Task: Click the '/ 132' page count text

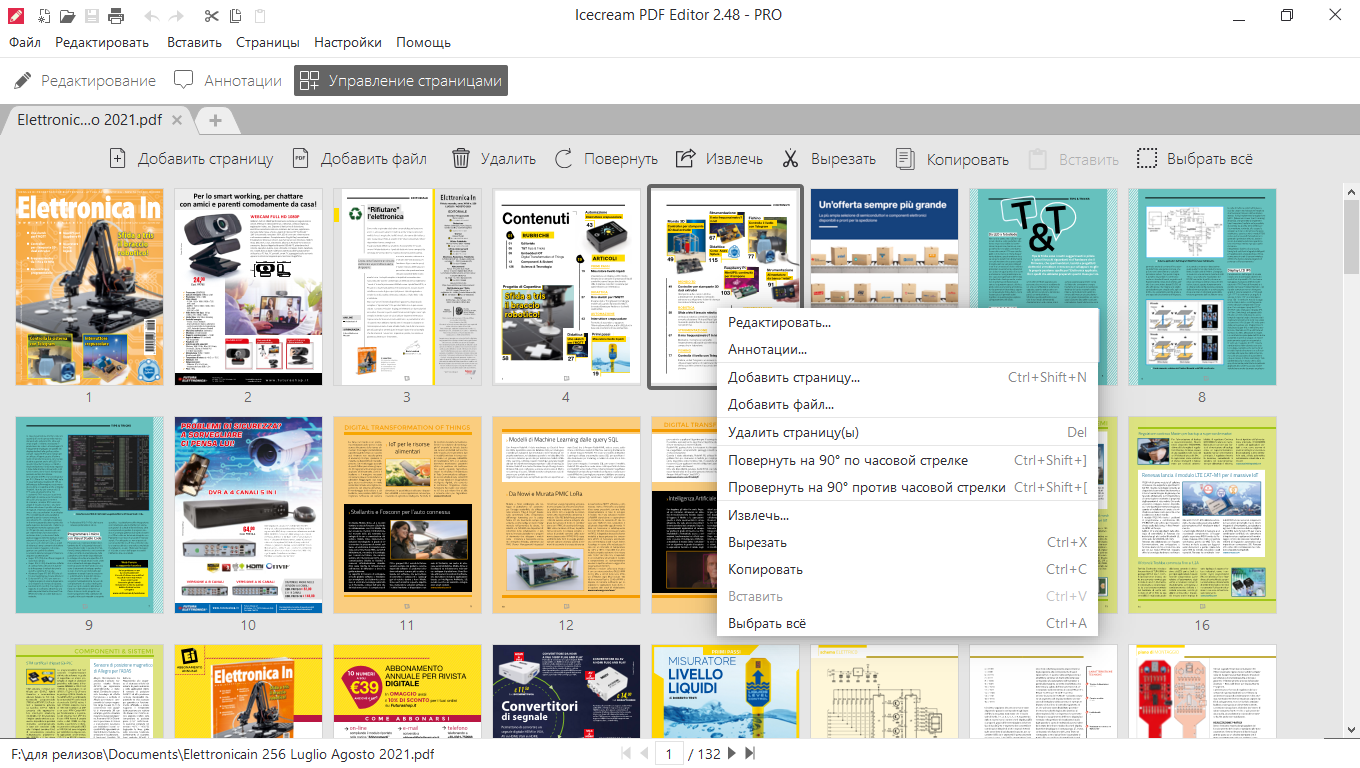Action: 704,754
